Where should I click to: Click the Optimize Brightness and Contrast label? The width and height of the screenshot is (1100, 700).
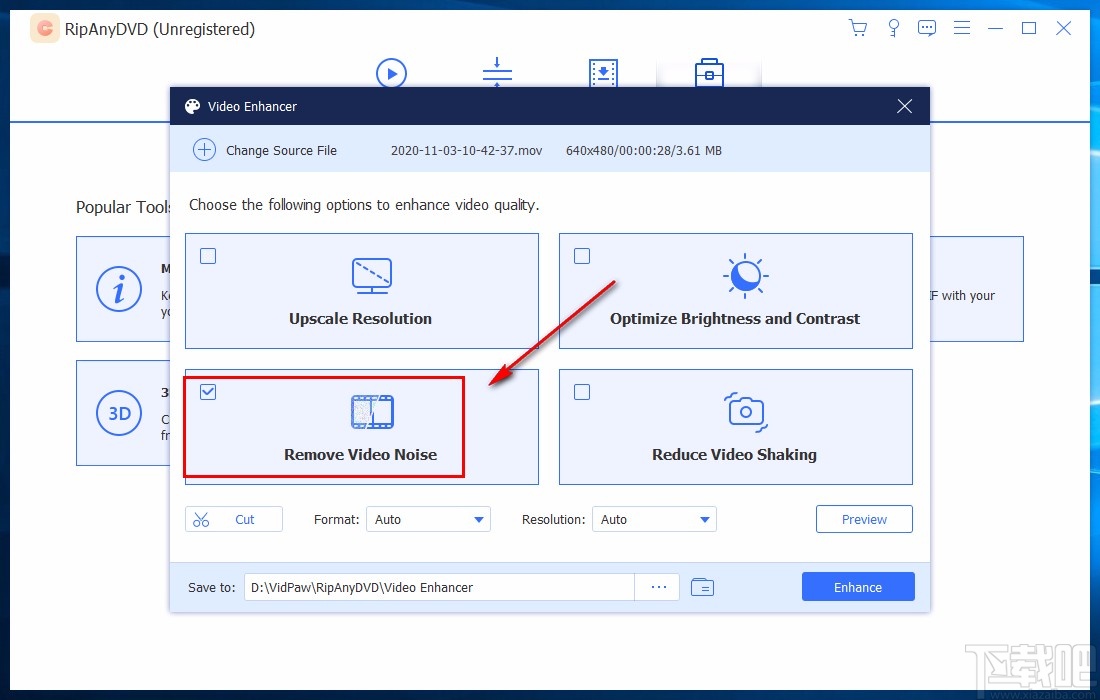pyautogui.click(x=735, y=318)
